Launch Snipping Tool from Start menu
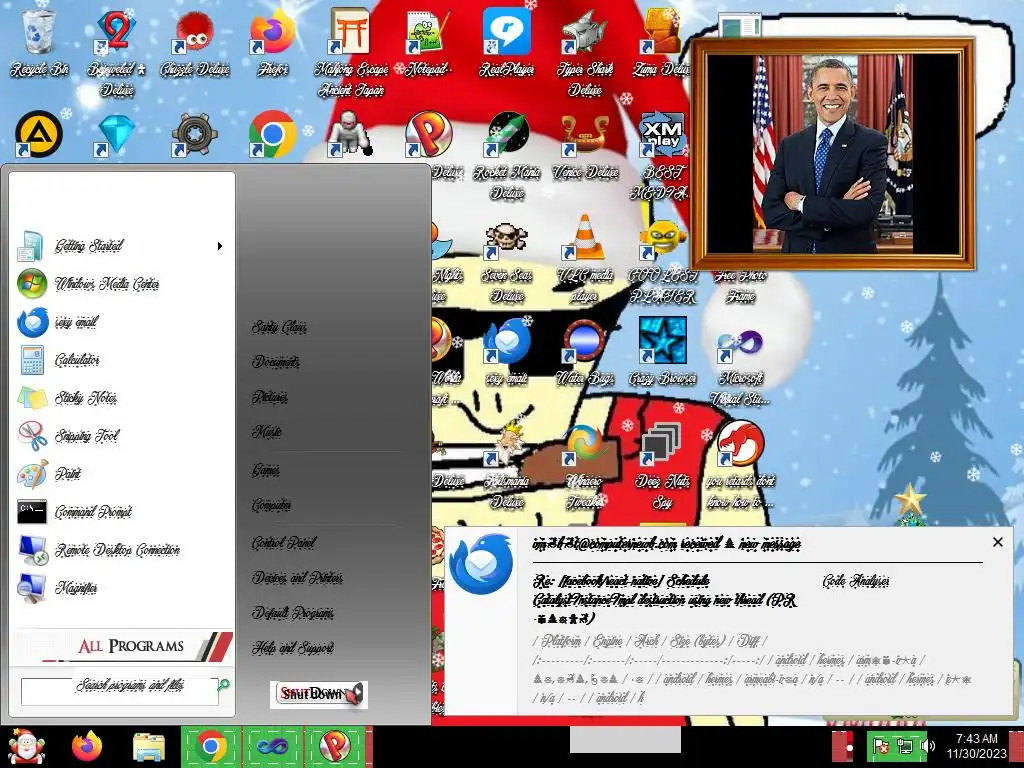 tap(121, 436)
